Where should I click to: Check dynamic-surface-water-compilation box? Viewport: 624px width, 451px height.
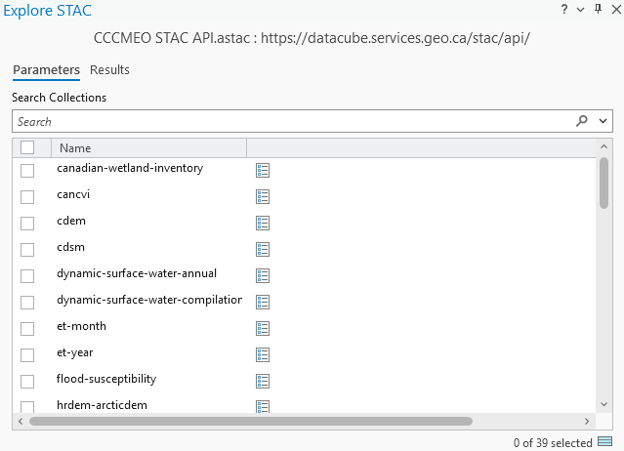point(27,302)
